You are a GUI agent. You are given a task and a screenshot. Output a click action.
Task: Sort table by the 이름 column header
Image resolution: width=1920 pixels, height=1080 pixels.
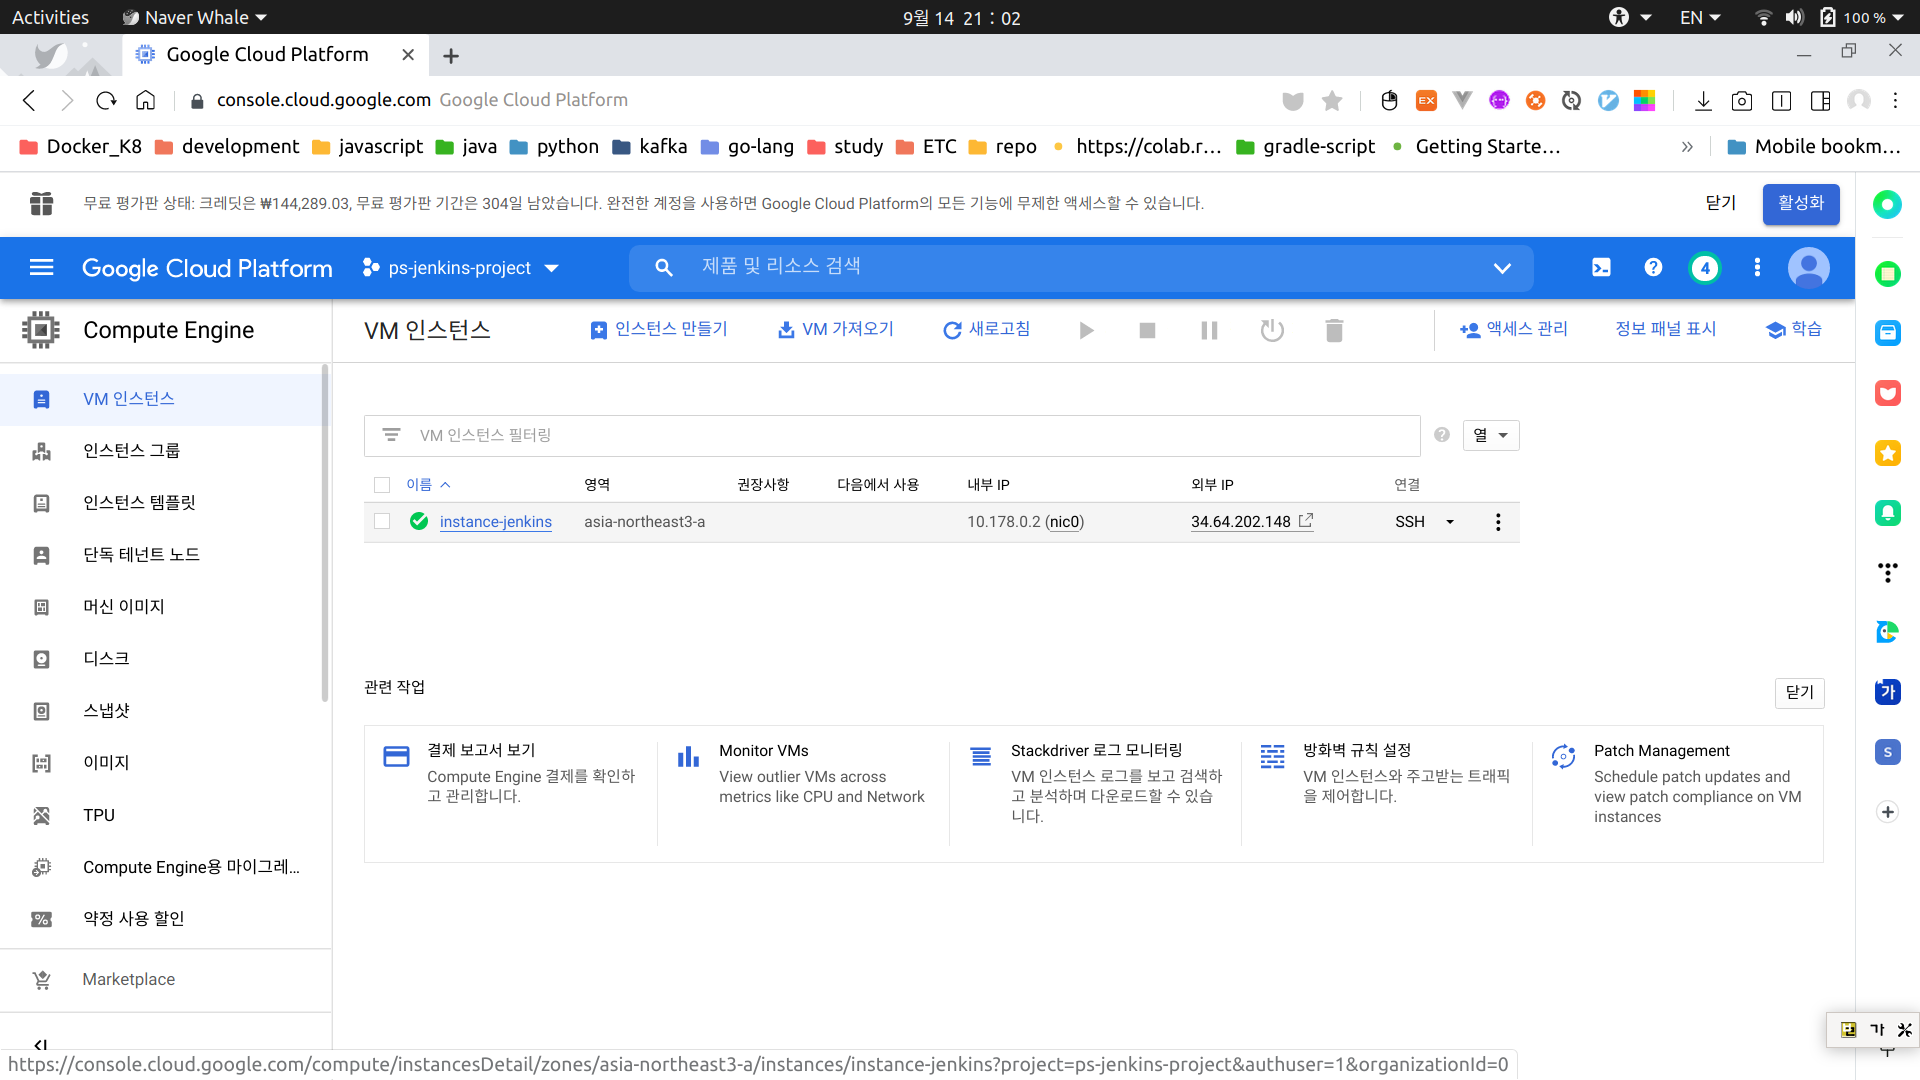click(419, 485)
